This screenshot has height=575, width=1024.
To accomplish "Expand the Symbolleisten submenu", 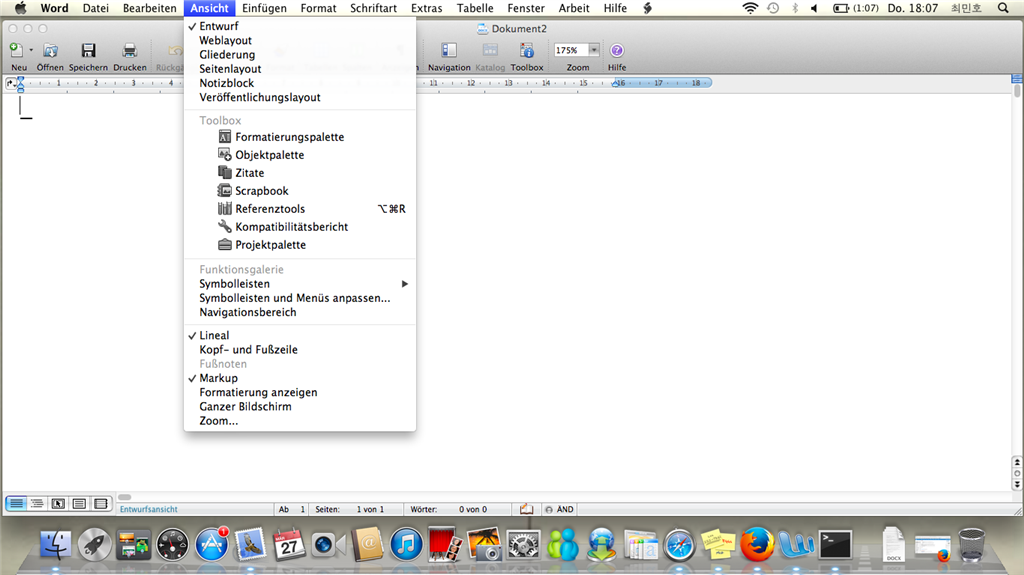I will point(300,284).
